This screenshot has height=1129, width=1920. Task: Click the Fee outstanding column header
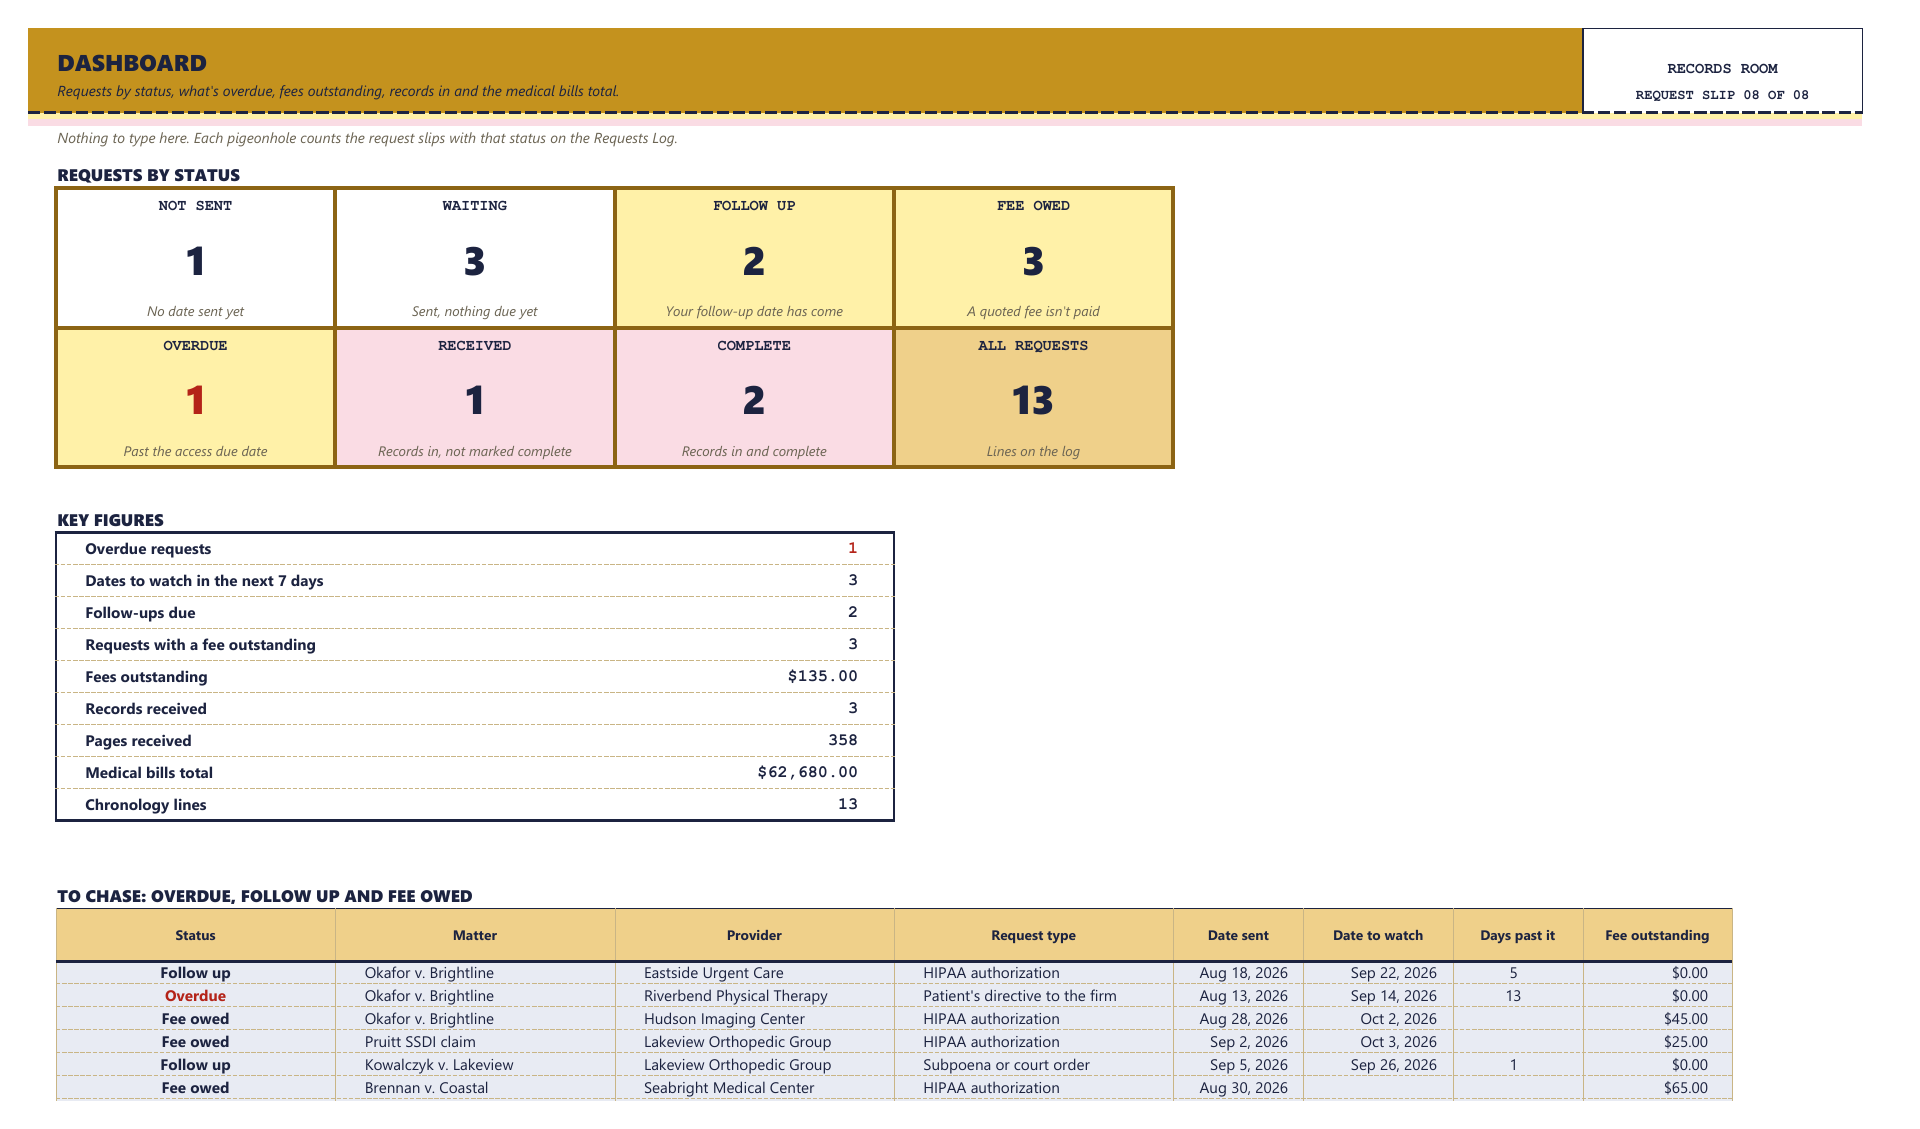click(x=1657, y=935)
